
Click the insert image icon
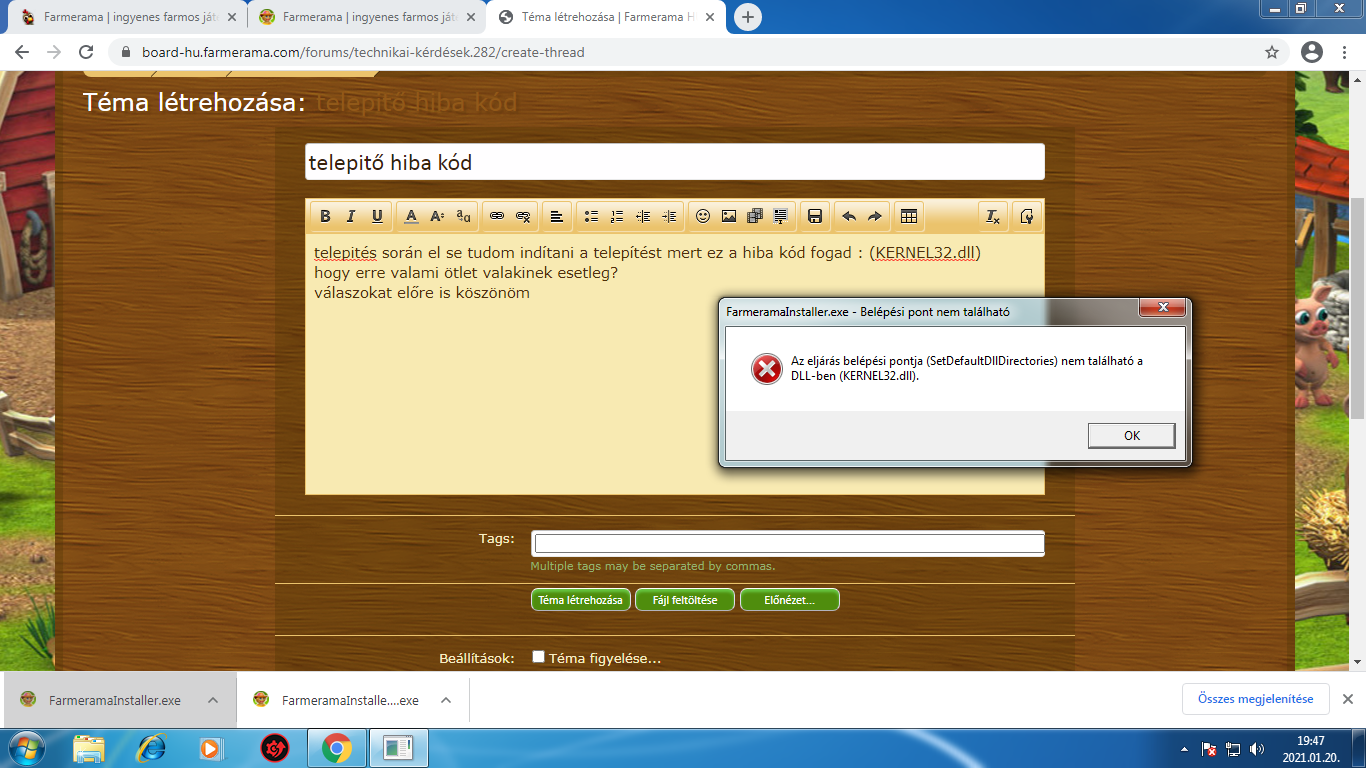729,216
